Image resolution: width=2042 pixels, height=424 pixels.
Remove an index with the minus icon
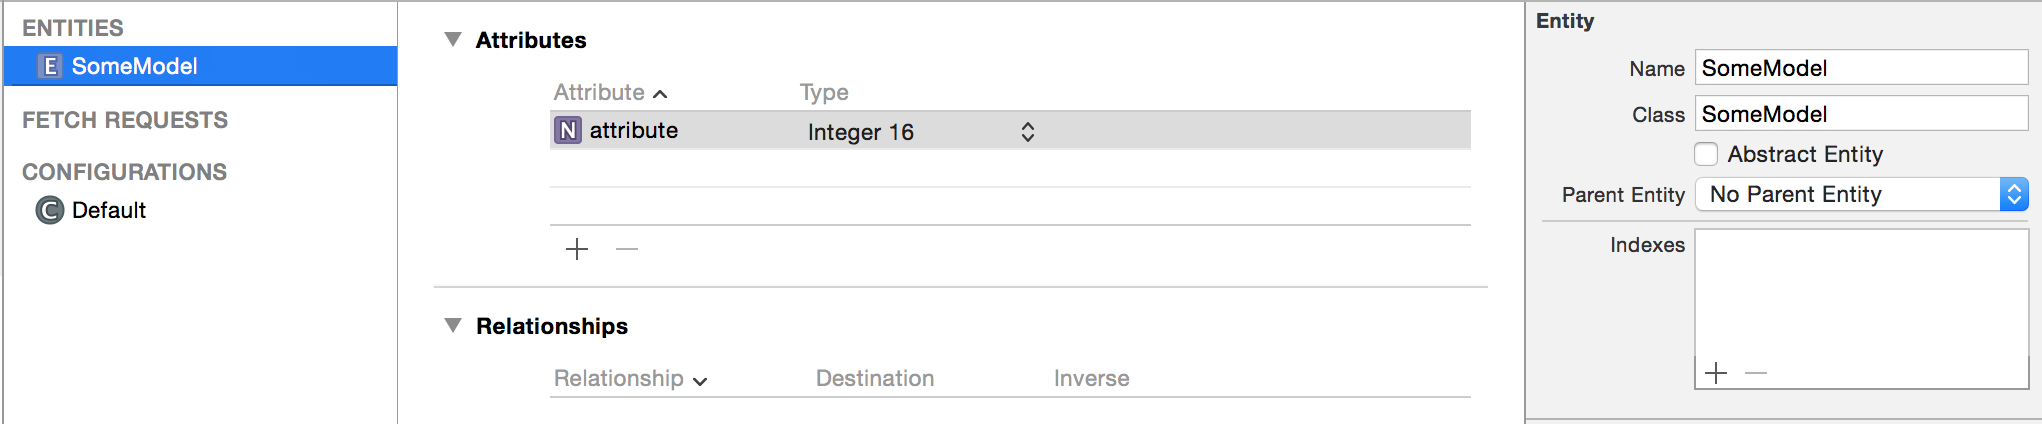coord(1756,373)
